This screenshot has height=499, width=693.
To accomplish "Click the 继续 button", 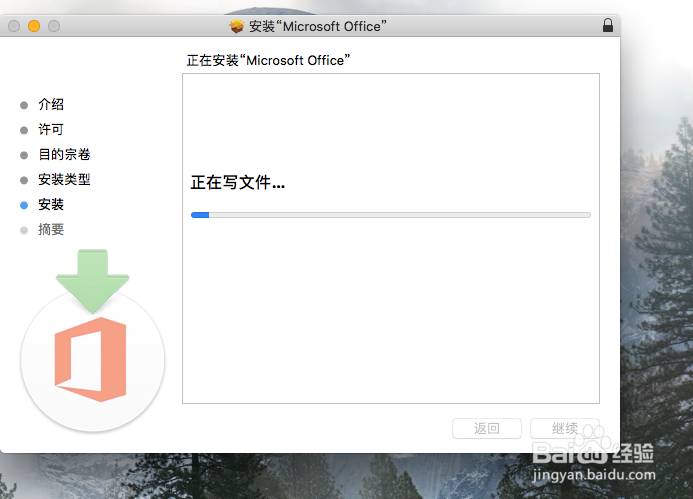I will pyautogui.click(x=565, y=428).
